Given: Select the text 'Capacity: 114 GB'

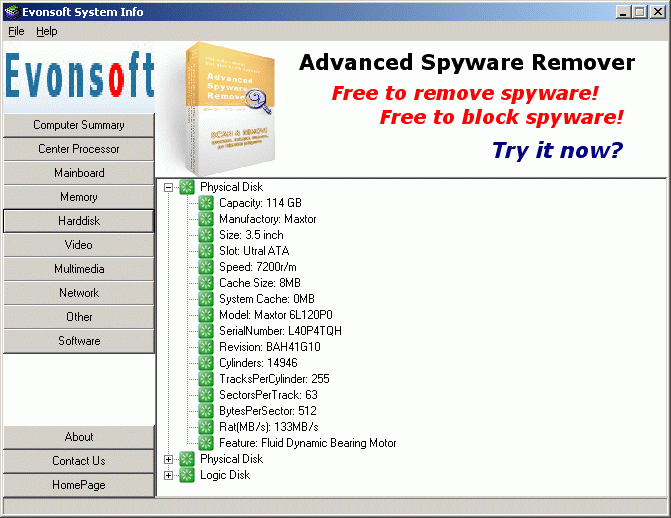Looking at the screenshot, I should [x=260, y=203].
